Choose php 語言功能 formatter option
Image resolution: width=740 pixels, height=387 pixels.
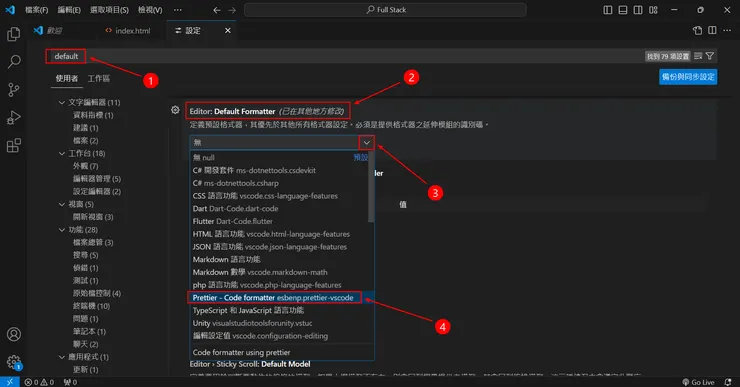coord(282,285)
